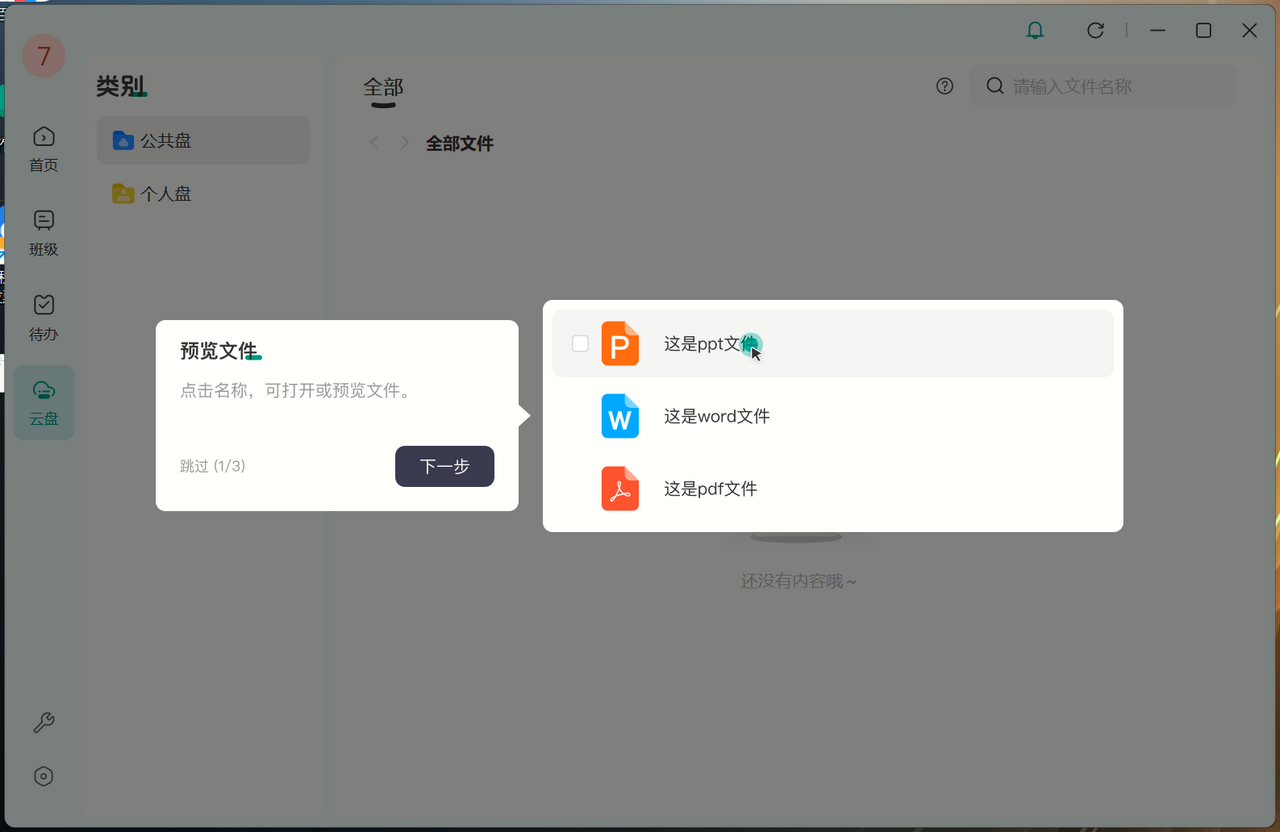The image size is (1280, 832).
Task: Click the wrench tool icon at bottom left
Action: pyautogui.click(x=43, y=723)
